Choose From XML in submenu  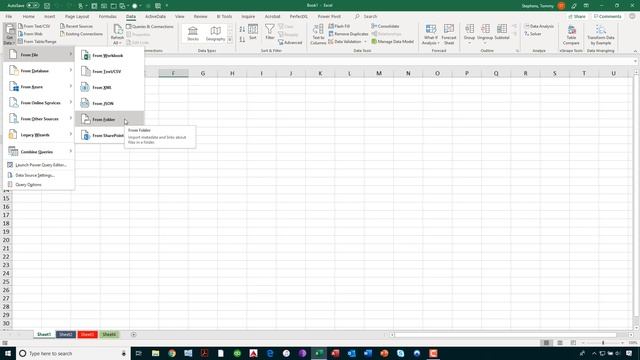(109, 87)
